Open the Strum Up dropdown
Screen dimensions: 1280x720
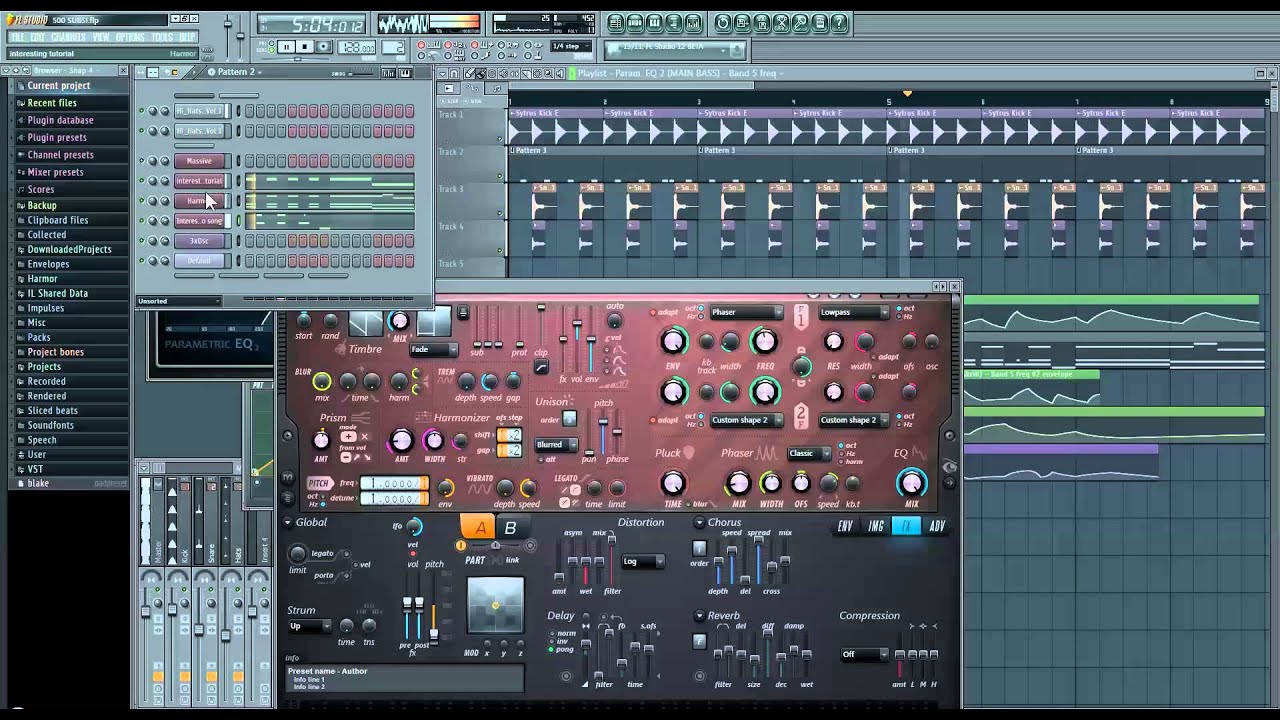pos(309,626)
